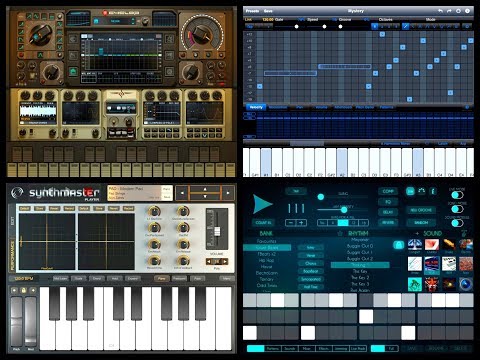Open the SynthMaster Menu button

[x=227, y=278]
